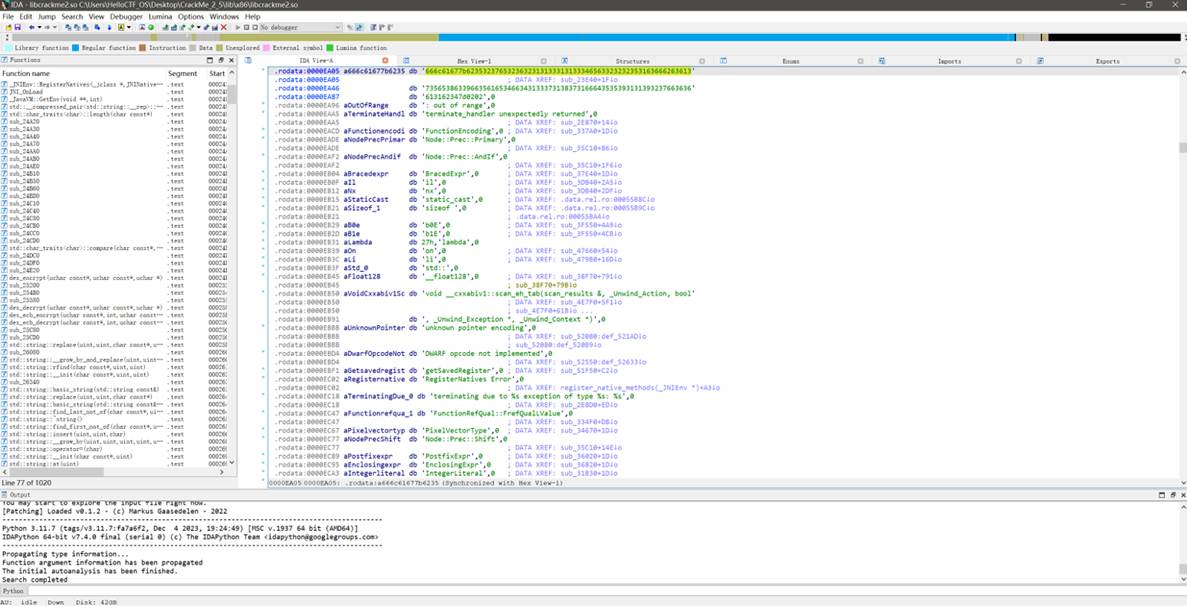Viewport: 1187px width, 606px height.
Task: Click the blue down-arrow toolbar icon
Action: [x=109, y=27]
